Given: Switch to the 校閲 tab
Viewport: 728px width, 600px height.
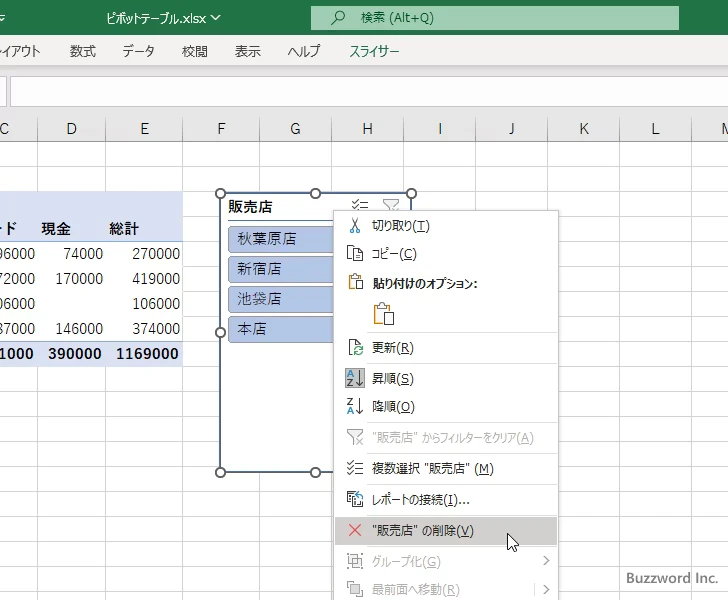Looking at the screenshot, I should 195,51.
